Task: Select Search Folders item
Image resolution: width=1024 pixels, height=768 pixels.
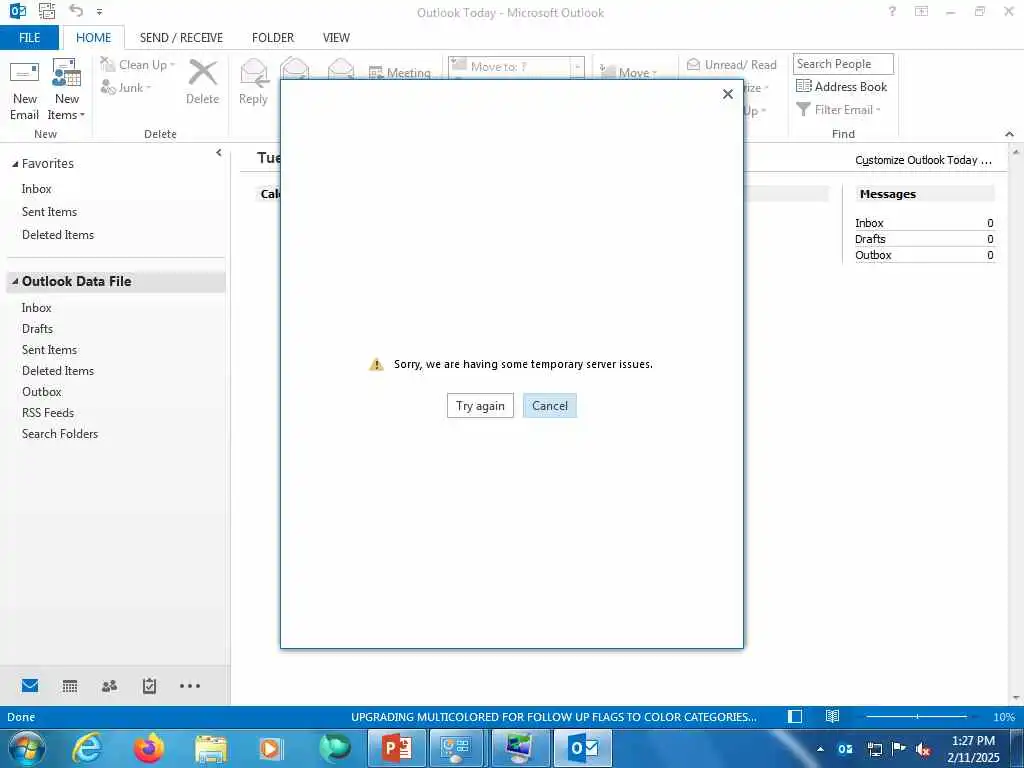Action: 60,434
